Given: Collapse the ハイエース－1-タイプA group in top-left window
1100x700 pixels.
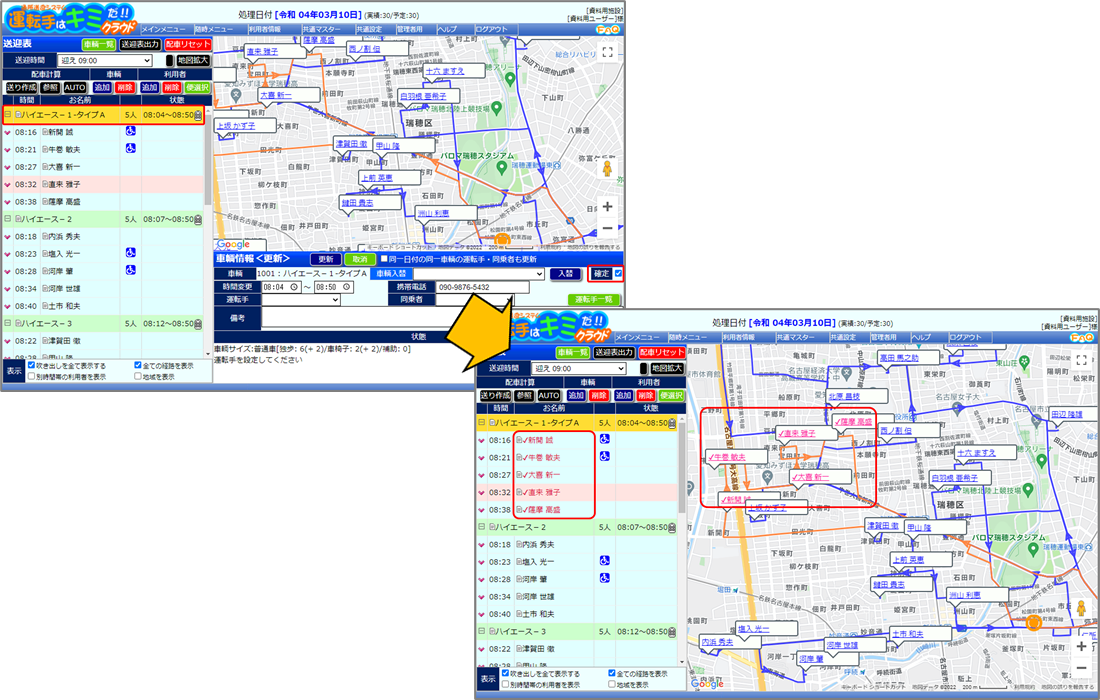Looking at the screenshot, I should click(8, 114).
